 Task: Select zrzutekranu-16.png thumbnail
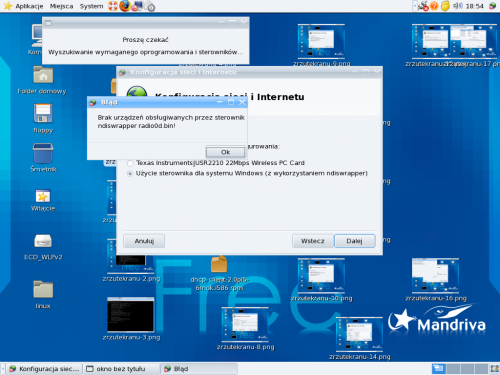(x=435, y=275)
